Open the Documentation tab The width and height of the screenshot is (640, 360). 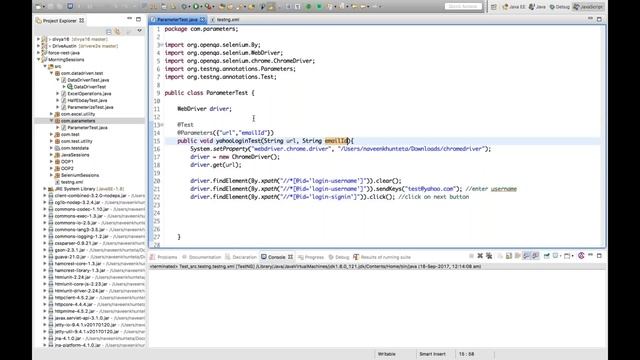[202, 257]
